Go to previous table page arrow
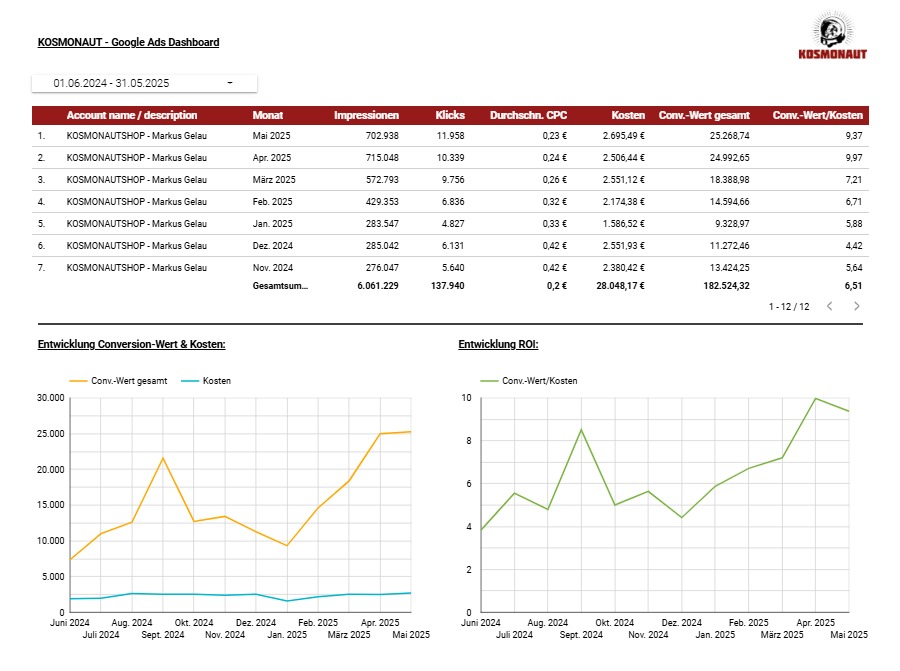The width and height of the screenshot is (900, 671). click(829, 306)
